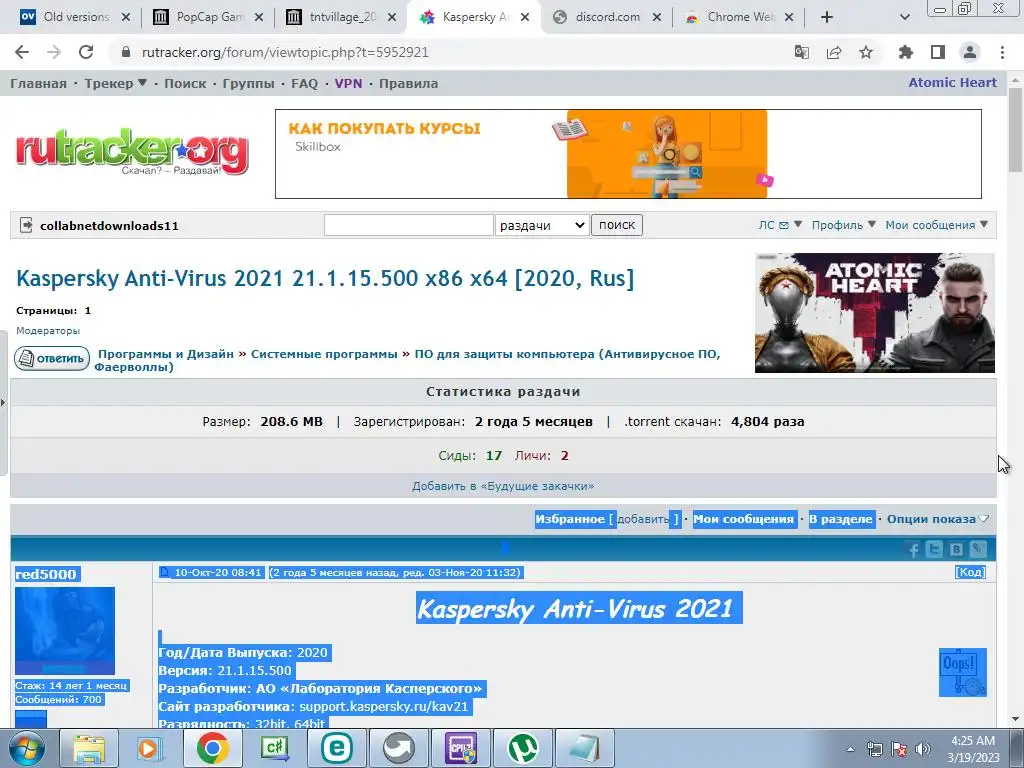The width and height of the screenshot is (1024, 768).
Task: Bookmark this page with the star icon
Action: click(866, 52)
